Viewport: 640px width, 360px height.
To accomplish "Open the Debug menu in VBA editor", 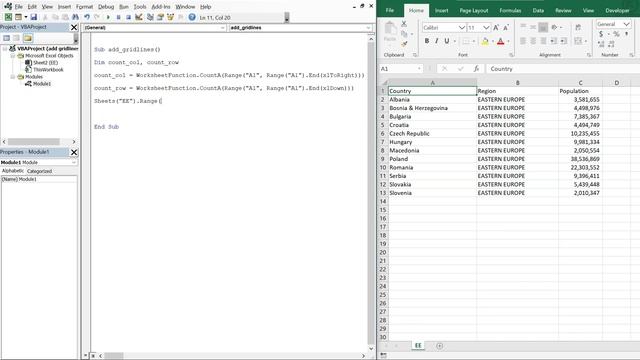I will (106, 7).
